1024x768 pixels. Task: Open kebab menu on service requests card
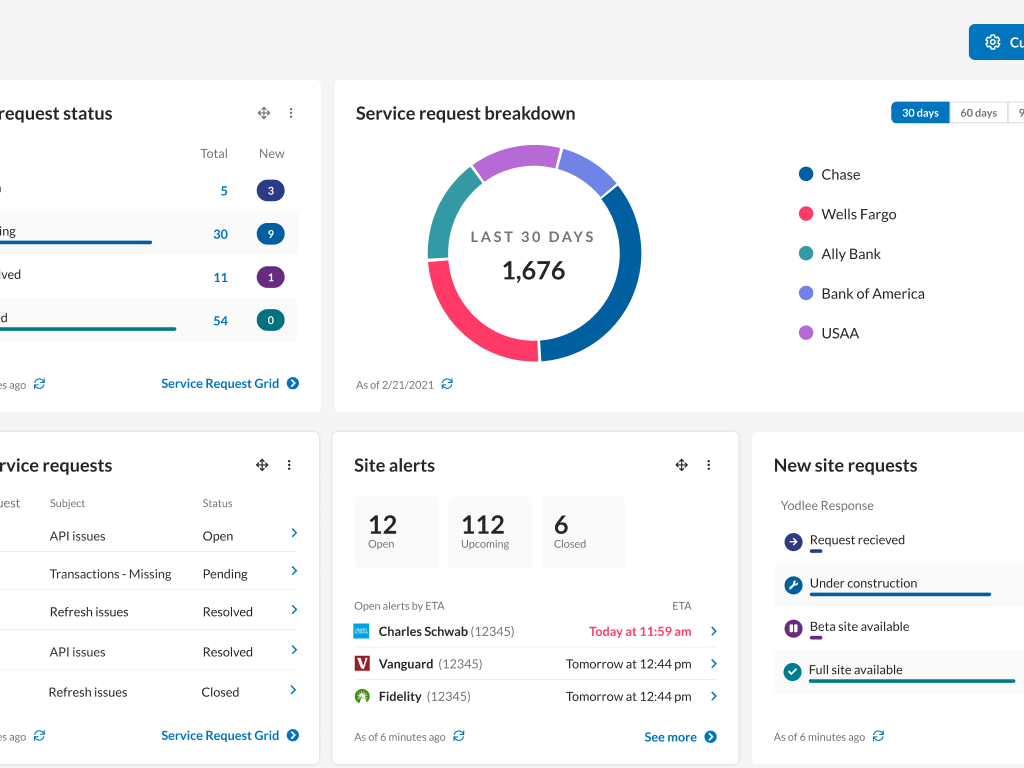(x=289, y=465)
